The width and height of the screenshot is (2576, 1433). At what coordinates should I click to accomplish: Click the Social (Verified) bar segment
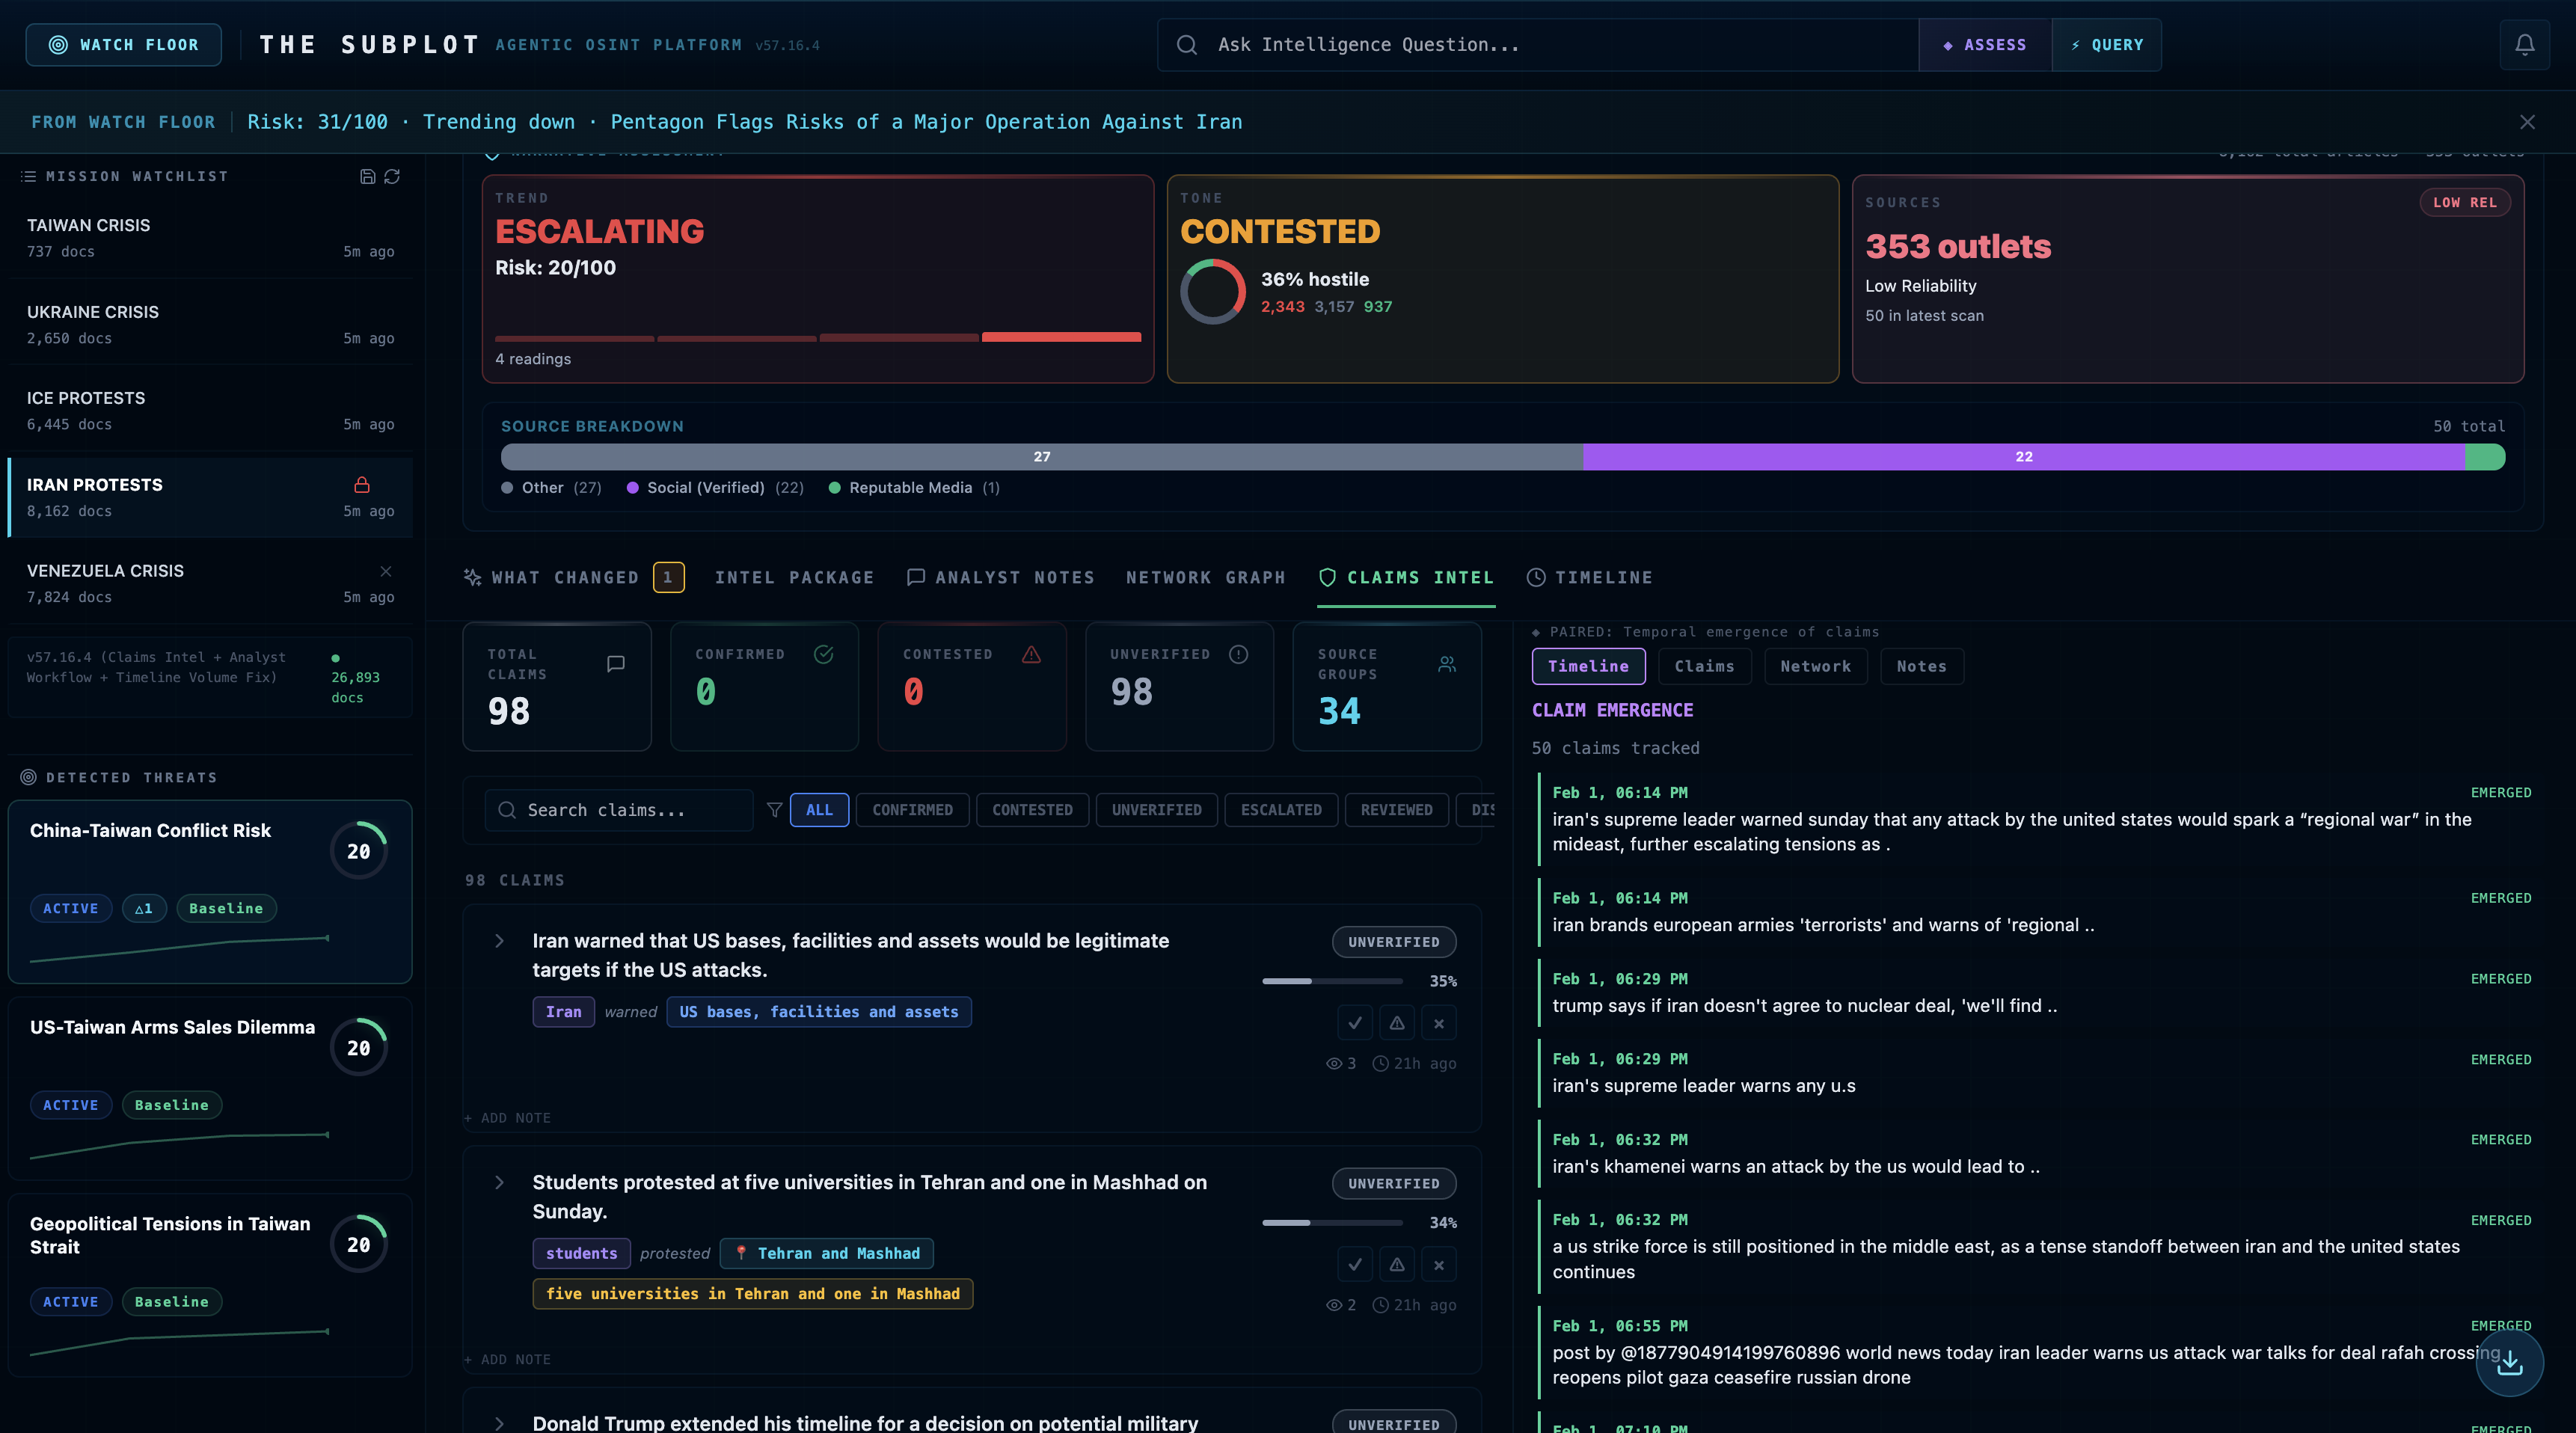2023,456
